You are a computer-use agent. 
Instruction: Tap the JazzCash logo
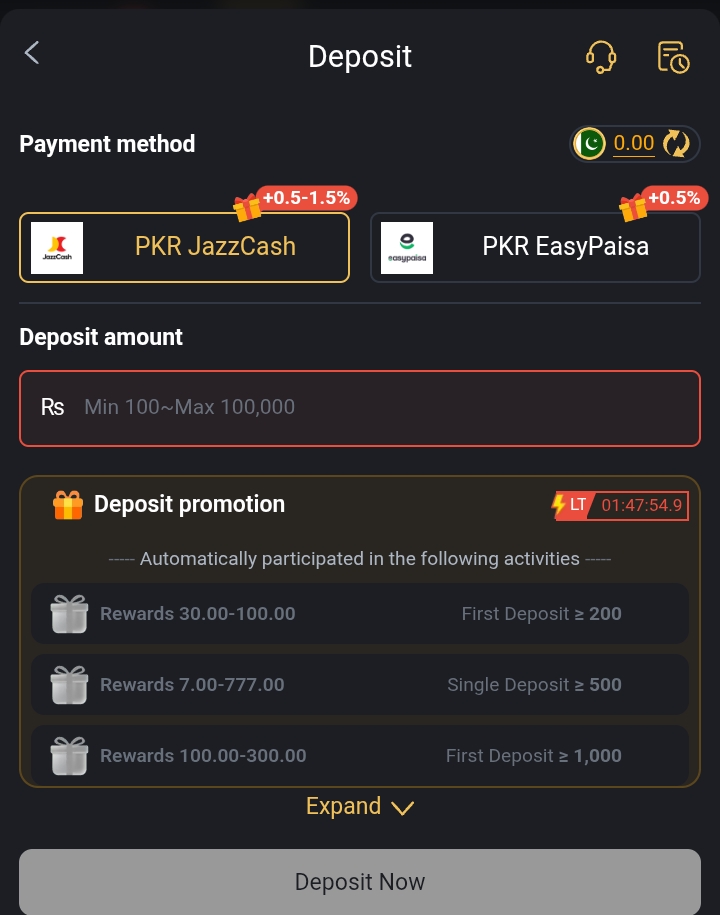tap(57, 248)
